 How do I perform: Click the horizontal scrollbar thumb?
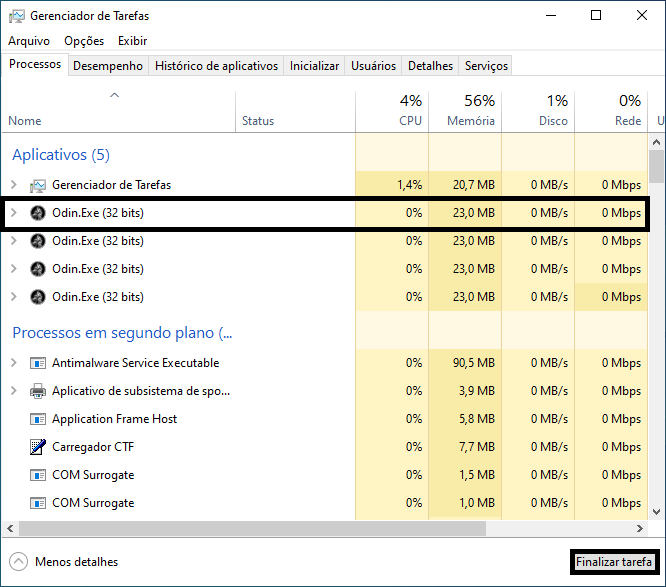(252, 529)
